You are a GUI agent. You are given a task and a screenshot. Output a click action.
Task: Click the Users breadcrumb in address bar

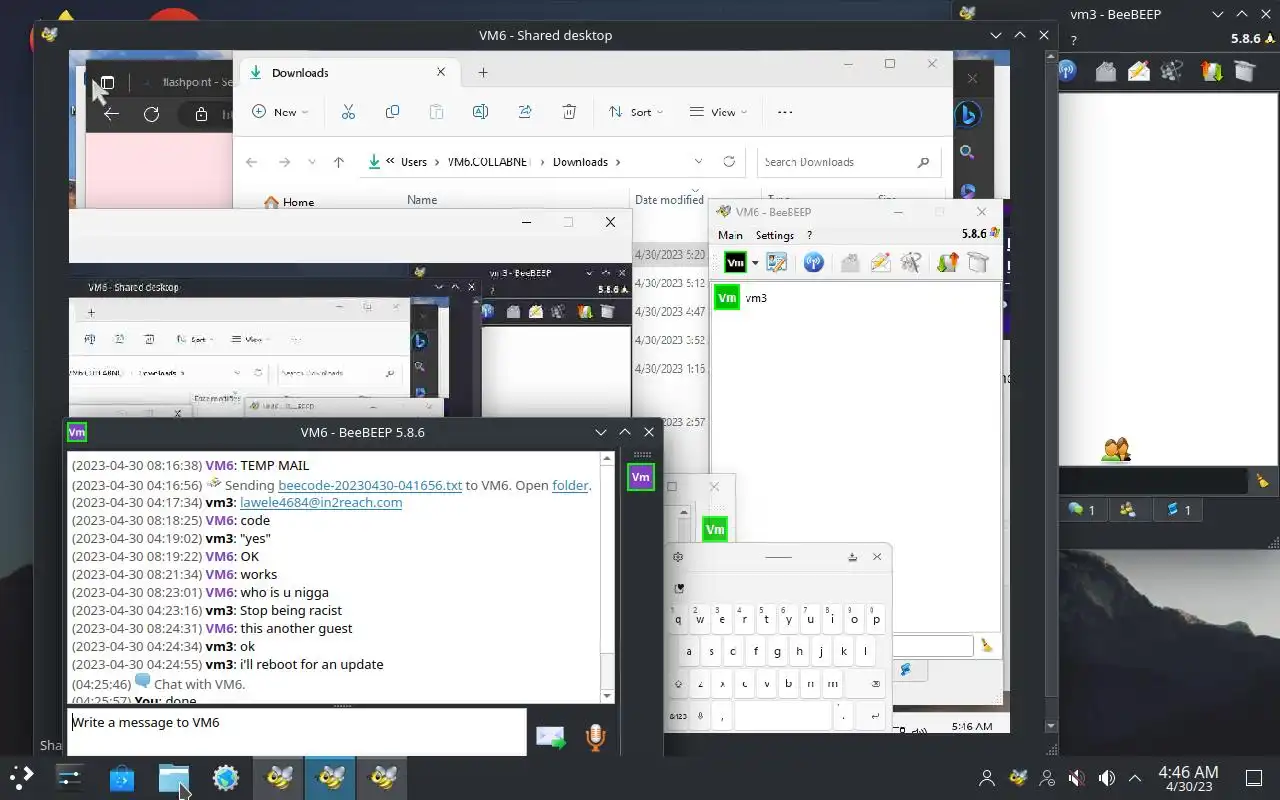coord(414,162)
